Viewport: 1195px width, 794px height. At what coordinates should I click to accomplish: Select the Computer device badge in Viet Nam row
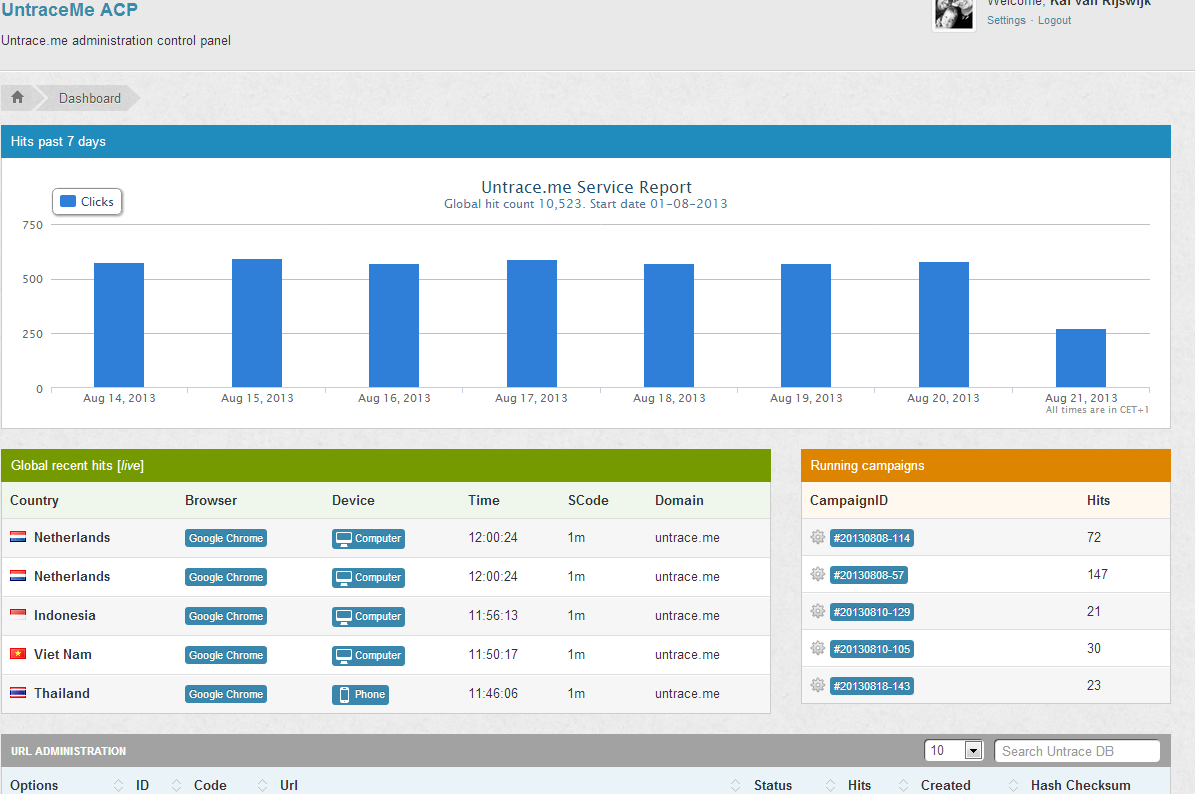pyautogui.click(x=368, y=655)
